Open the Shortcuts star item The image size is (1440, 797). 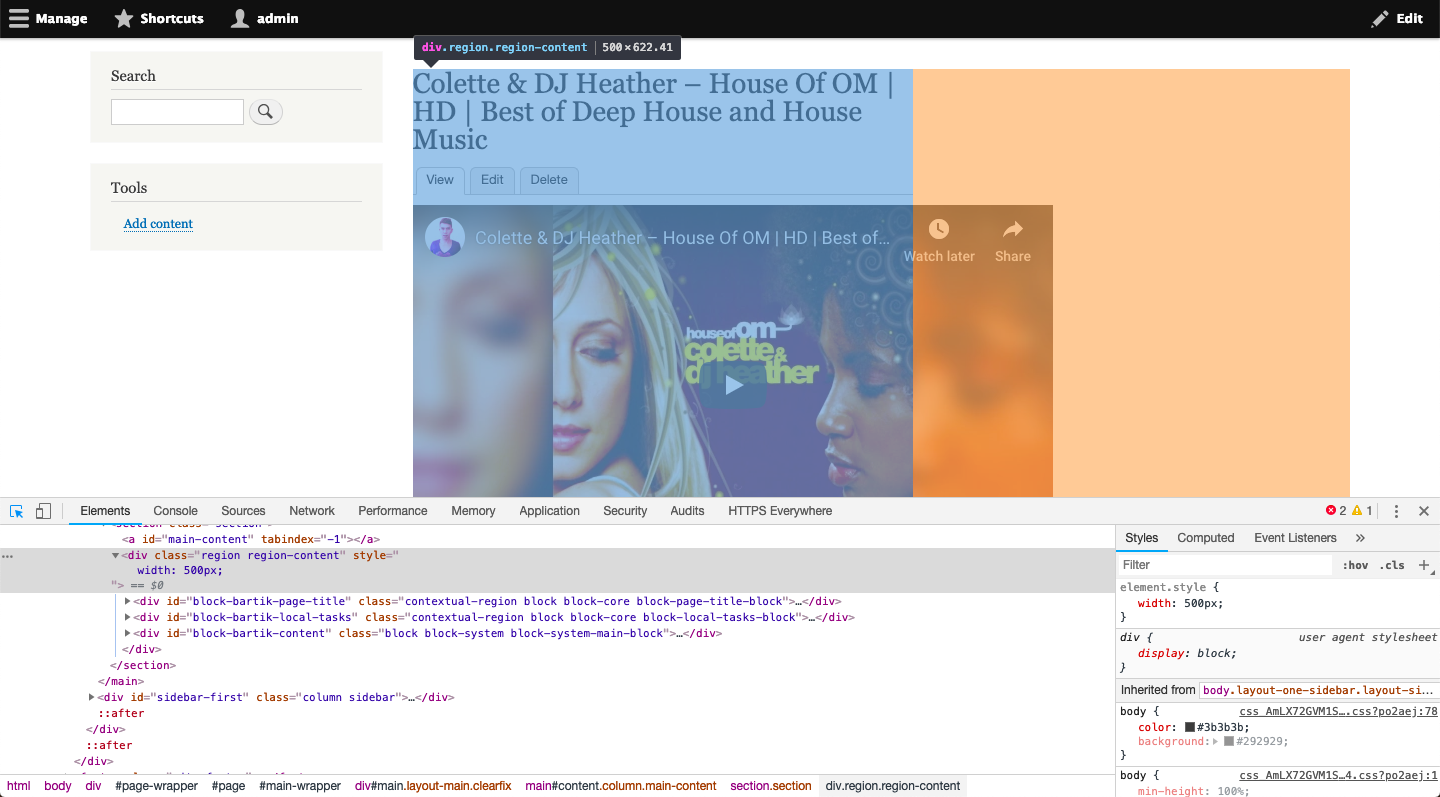pos(159,18)
